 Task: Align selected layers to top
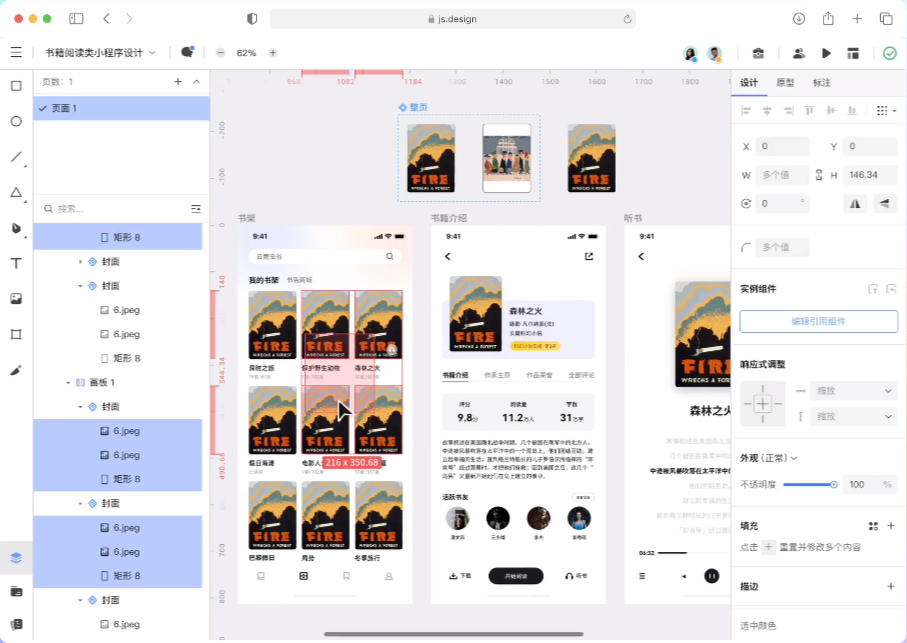(x=809, y=110)
